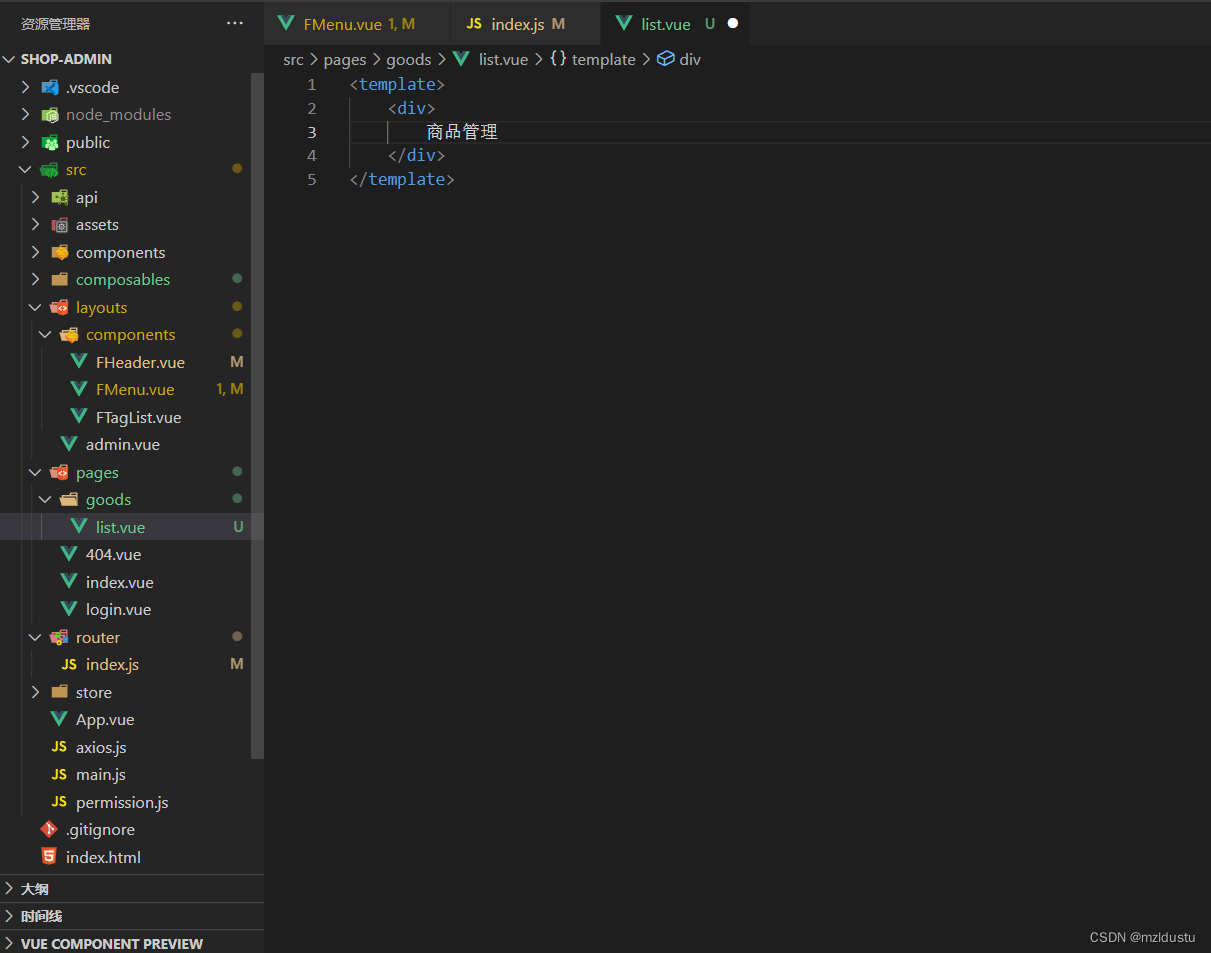Image resolution: width=1211 pixels, height=953 pixels.
Task: Click the Vue icon next to login.vue
Action: pyautogui.click(x=69, y=609)
